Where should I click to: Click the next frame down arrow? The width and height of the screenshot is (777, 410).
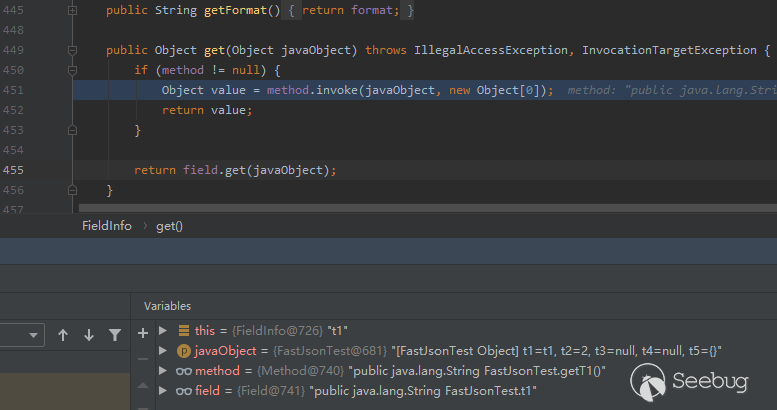click(x=89, y=335)
